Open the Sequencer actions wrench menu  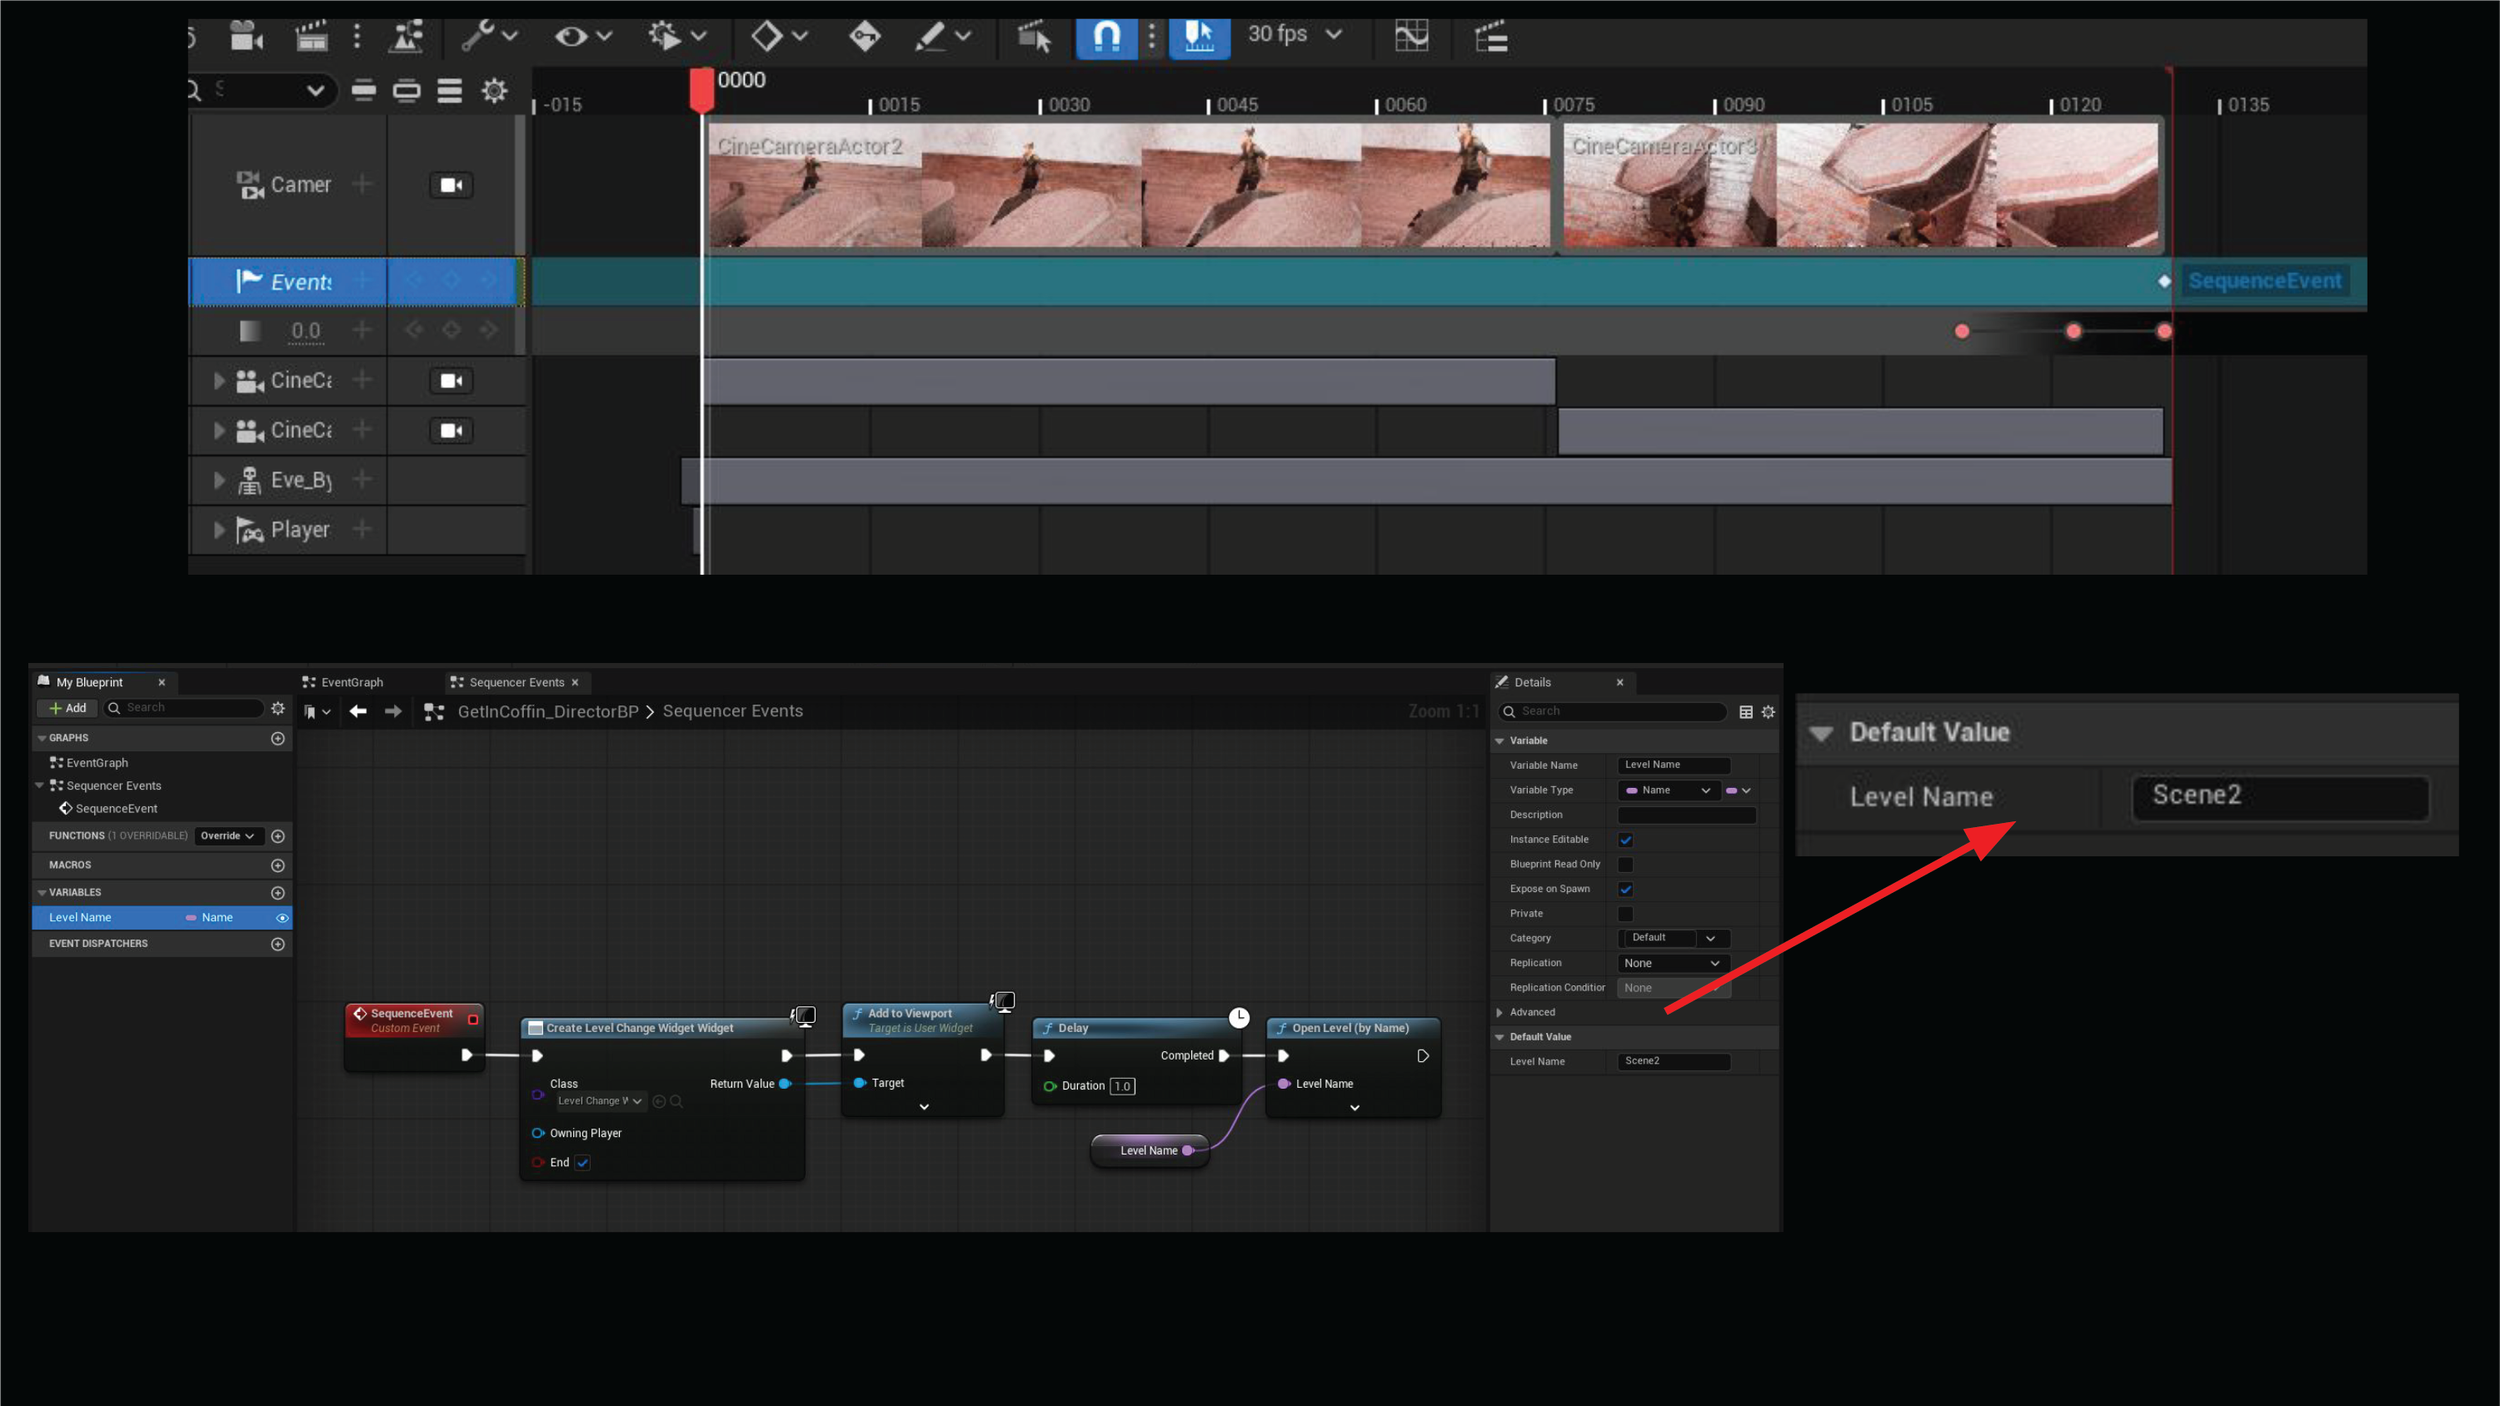click(488, 37)
